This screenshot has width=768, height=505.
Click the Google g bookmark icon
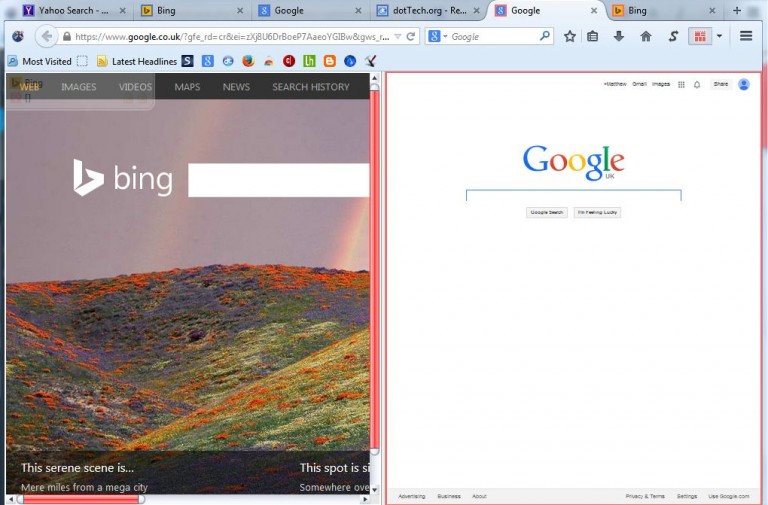pos(208,61)
